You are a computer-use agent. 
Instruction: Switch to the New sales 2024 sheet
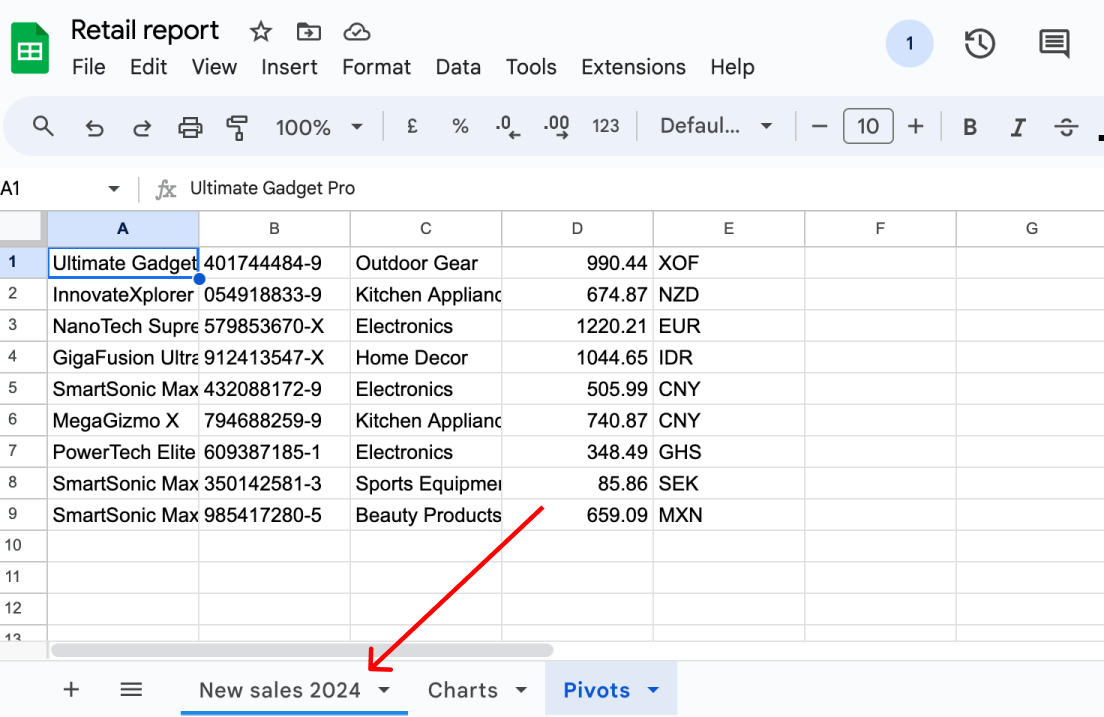(x=280, y=690)
